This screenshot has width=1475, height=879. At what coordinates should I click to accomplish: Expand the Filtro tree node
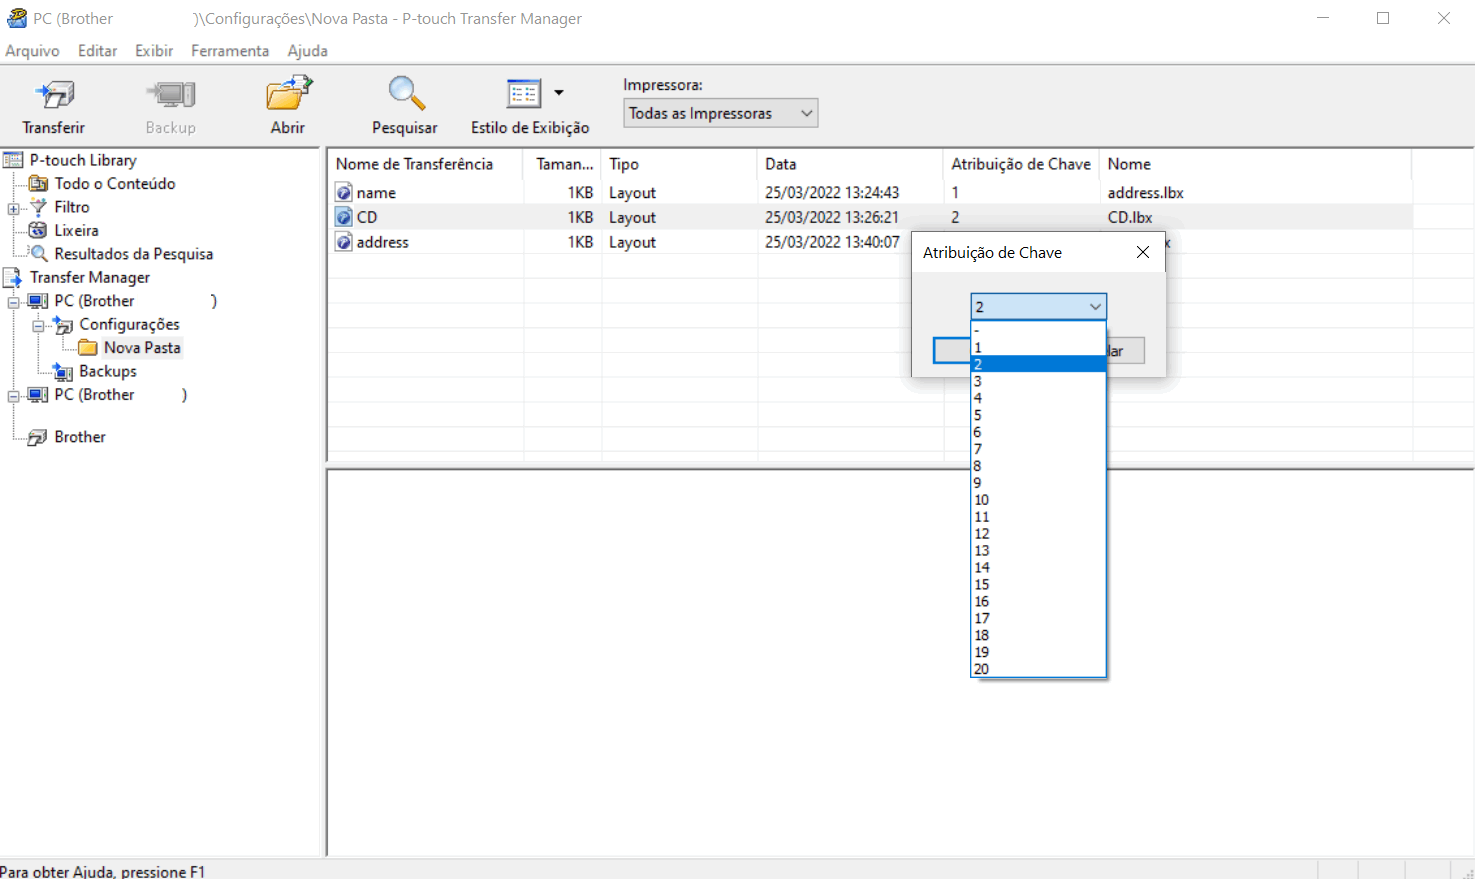point(13,208)
